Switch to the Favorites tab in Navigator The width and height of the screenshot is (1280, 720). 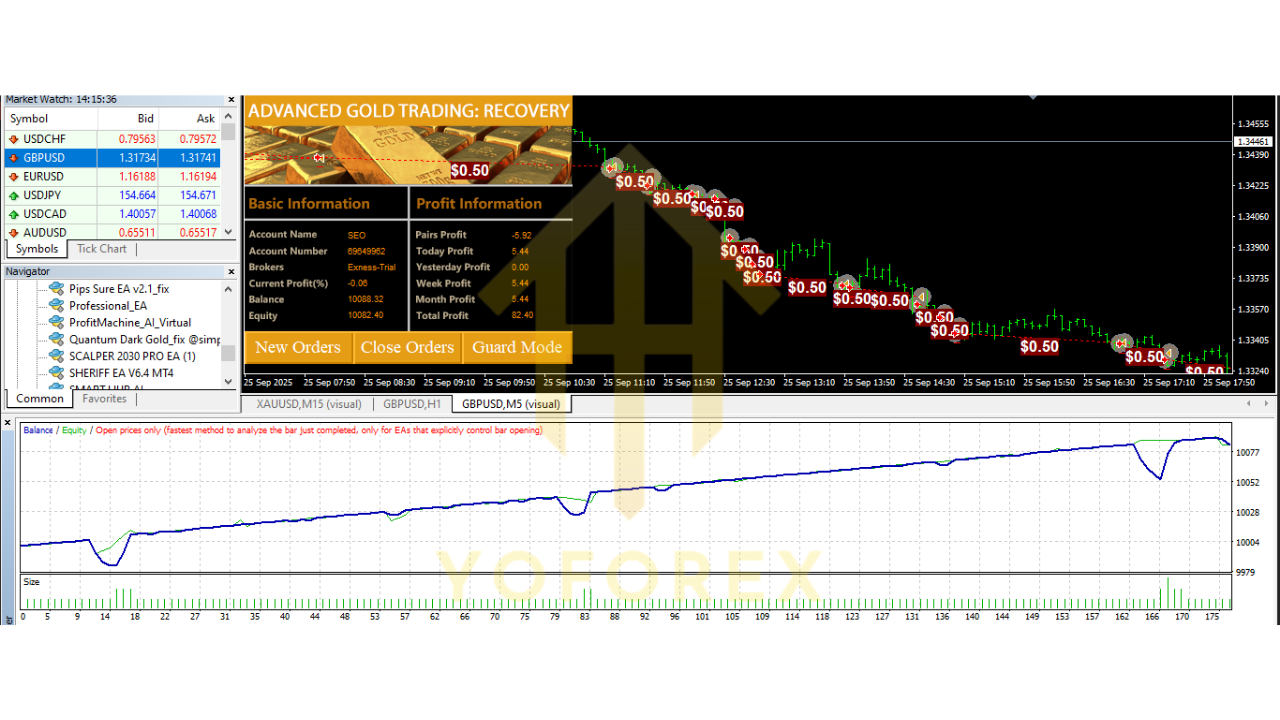(x=104, y=398)
